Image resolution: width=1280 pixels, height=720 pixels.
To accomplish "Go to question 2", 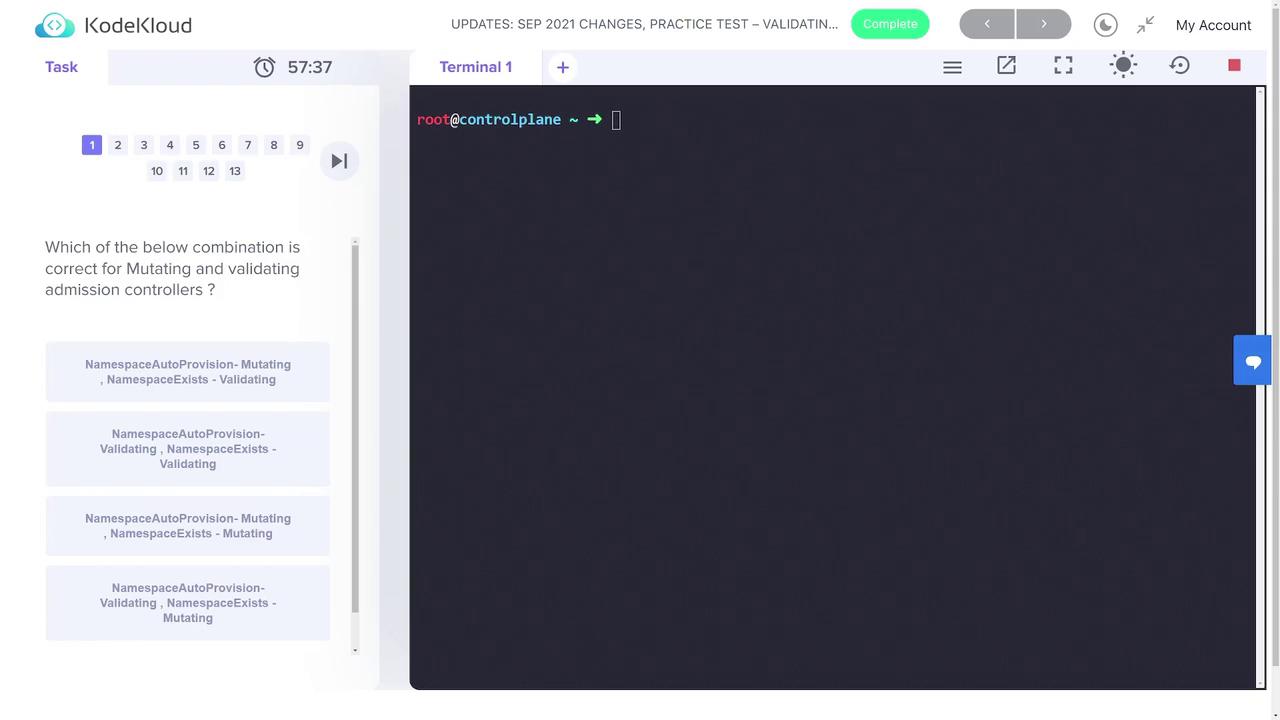I will pyautogui.click(x=118, y=145).
